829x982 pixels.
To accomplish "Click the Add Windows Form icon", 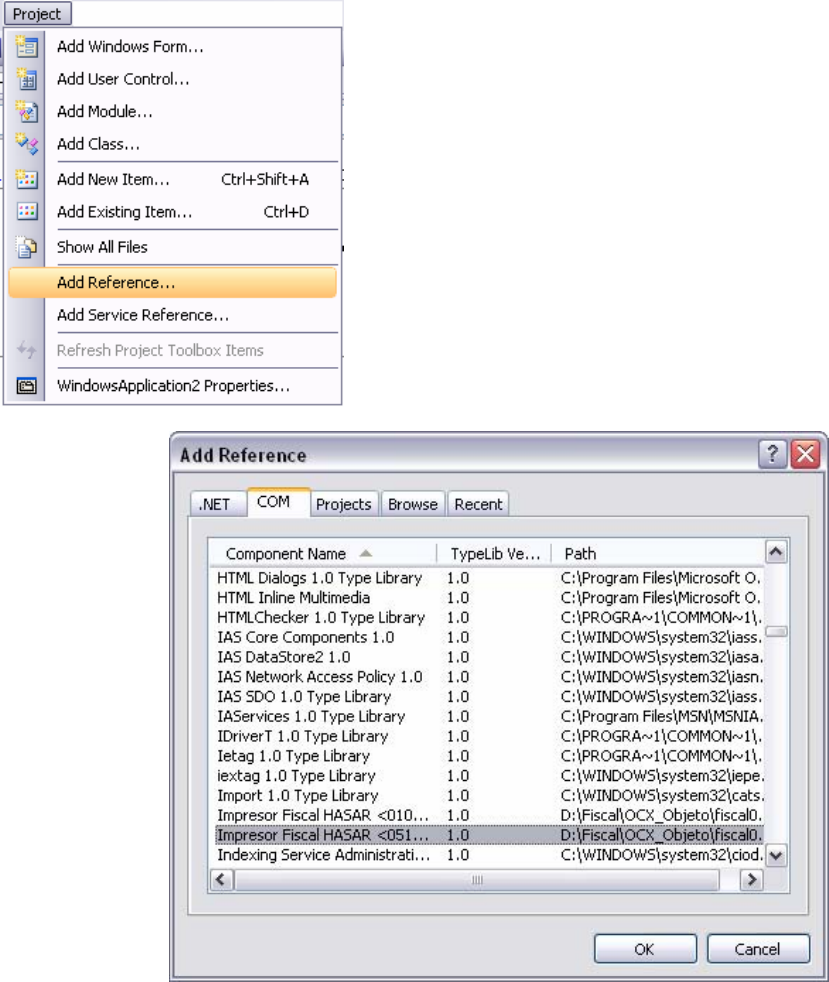I will pyautogui.click(x=26, y=47).
